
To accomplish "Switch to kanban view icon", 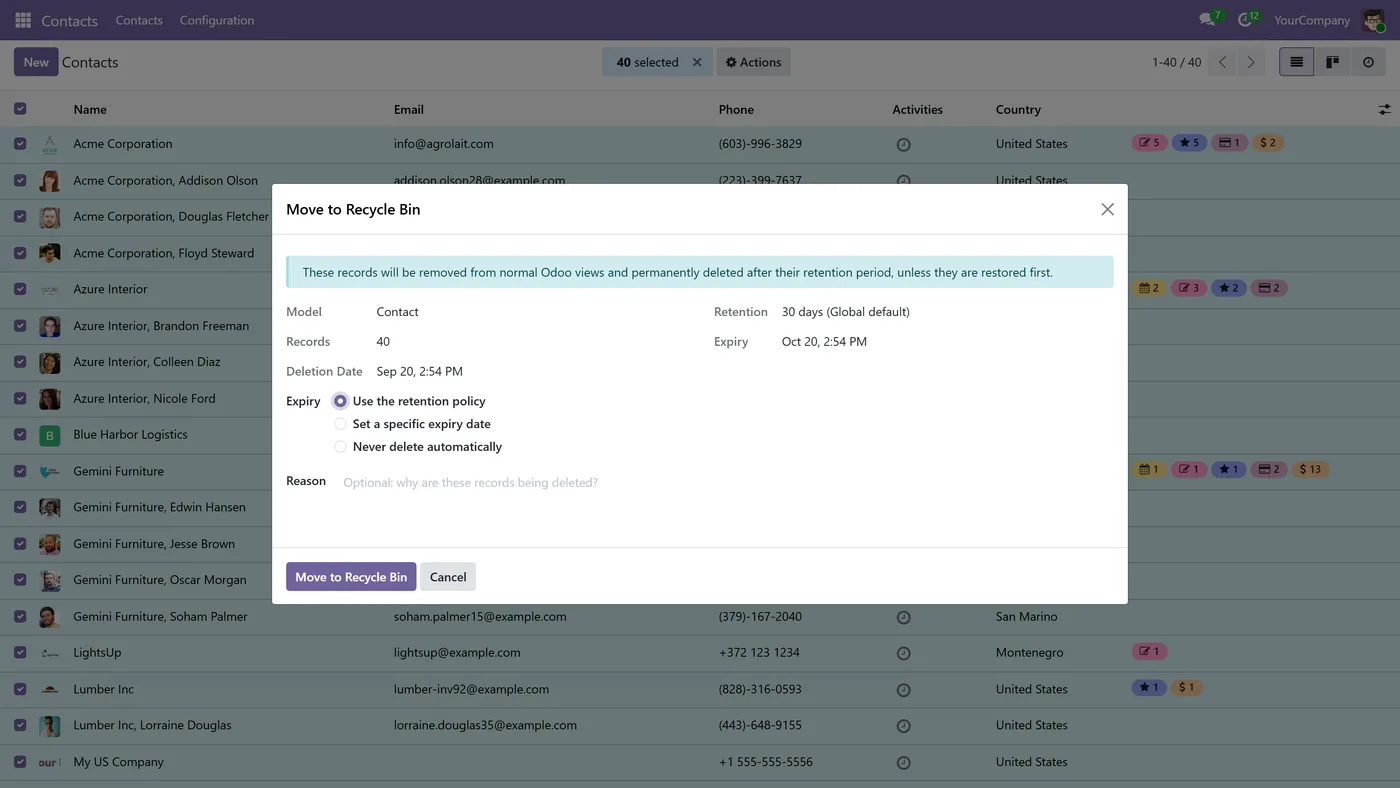I will click(1332, 62).
